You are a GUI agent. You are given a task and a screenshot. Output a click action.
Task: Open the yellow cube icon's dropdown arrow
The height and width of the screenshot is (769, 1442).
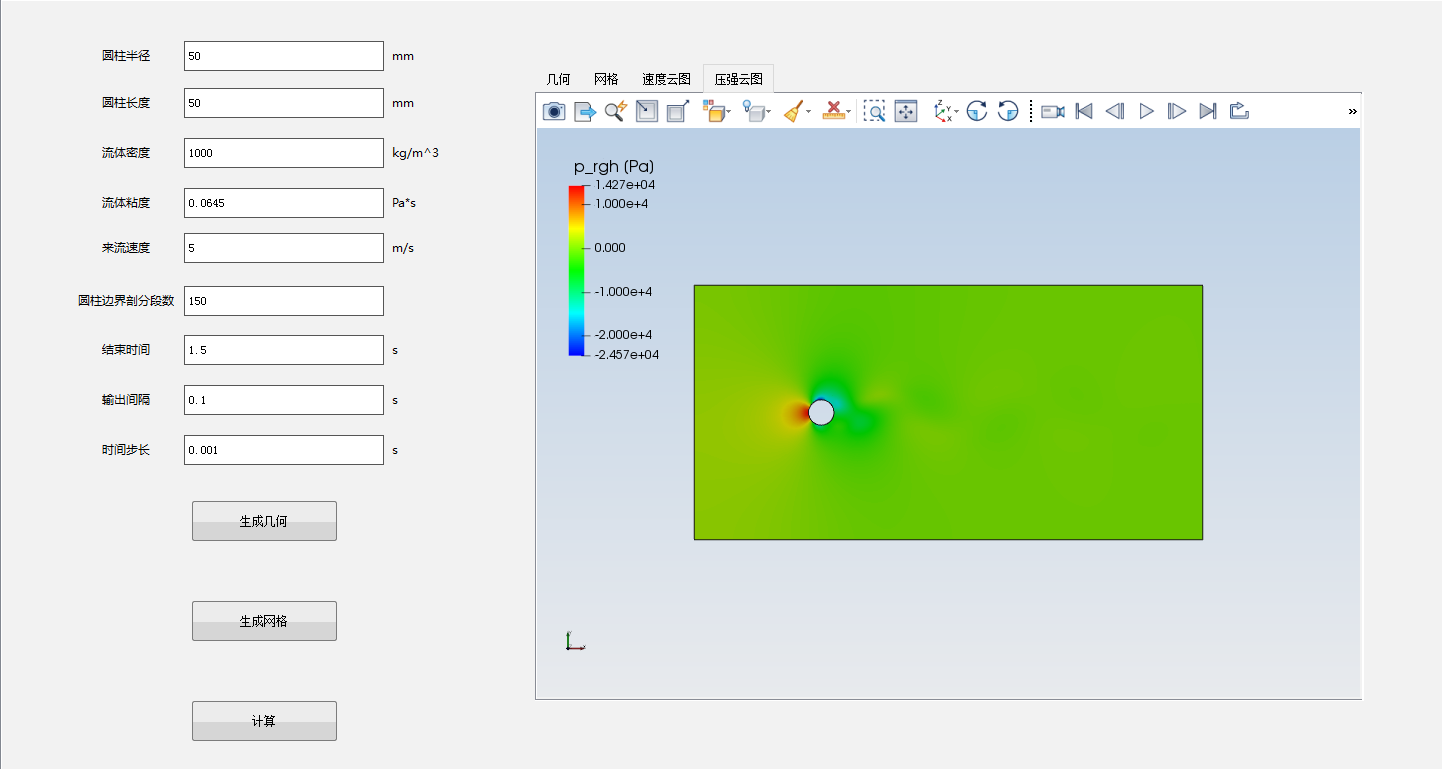(x=729, y=112)
